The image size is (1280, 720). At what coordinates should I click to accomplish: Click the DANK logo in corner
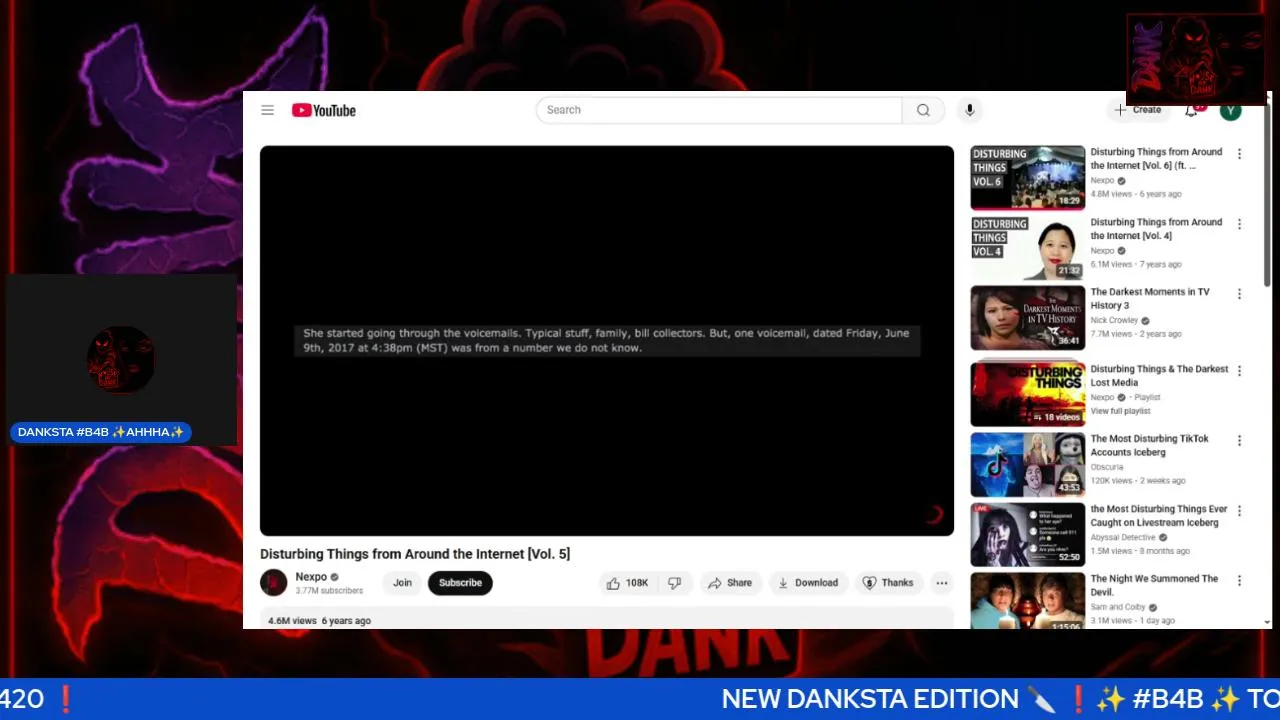1196,60
